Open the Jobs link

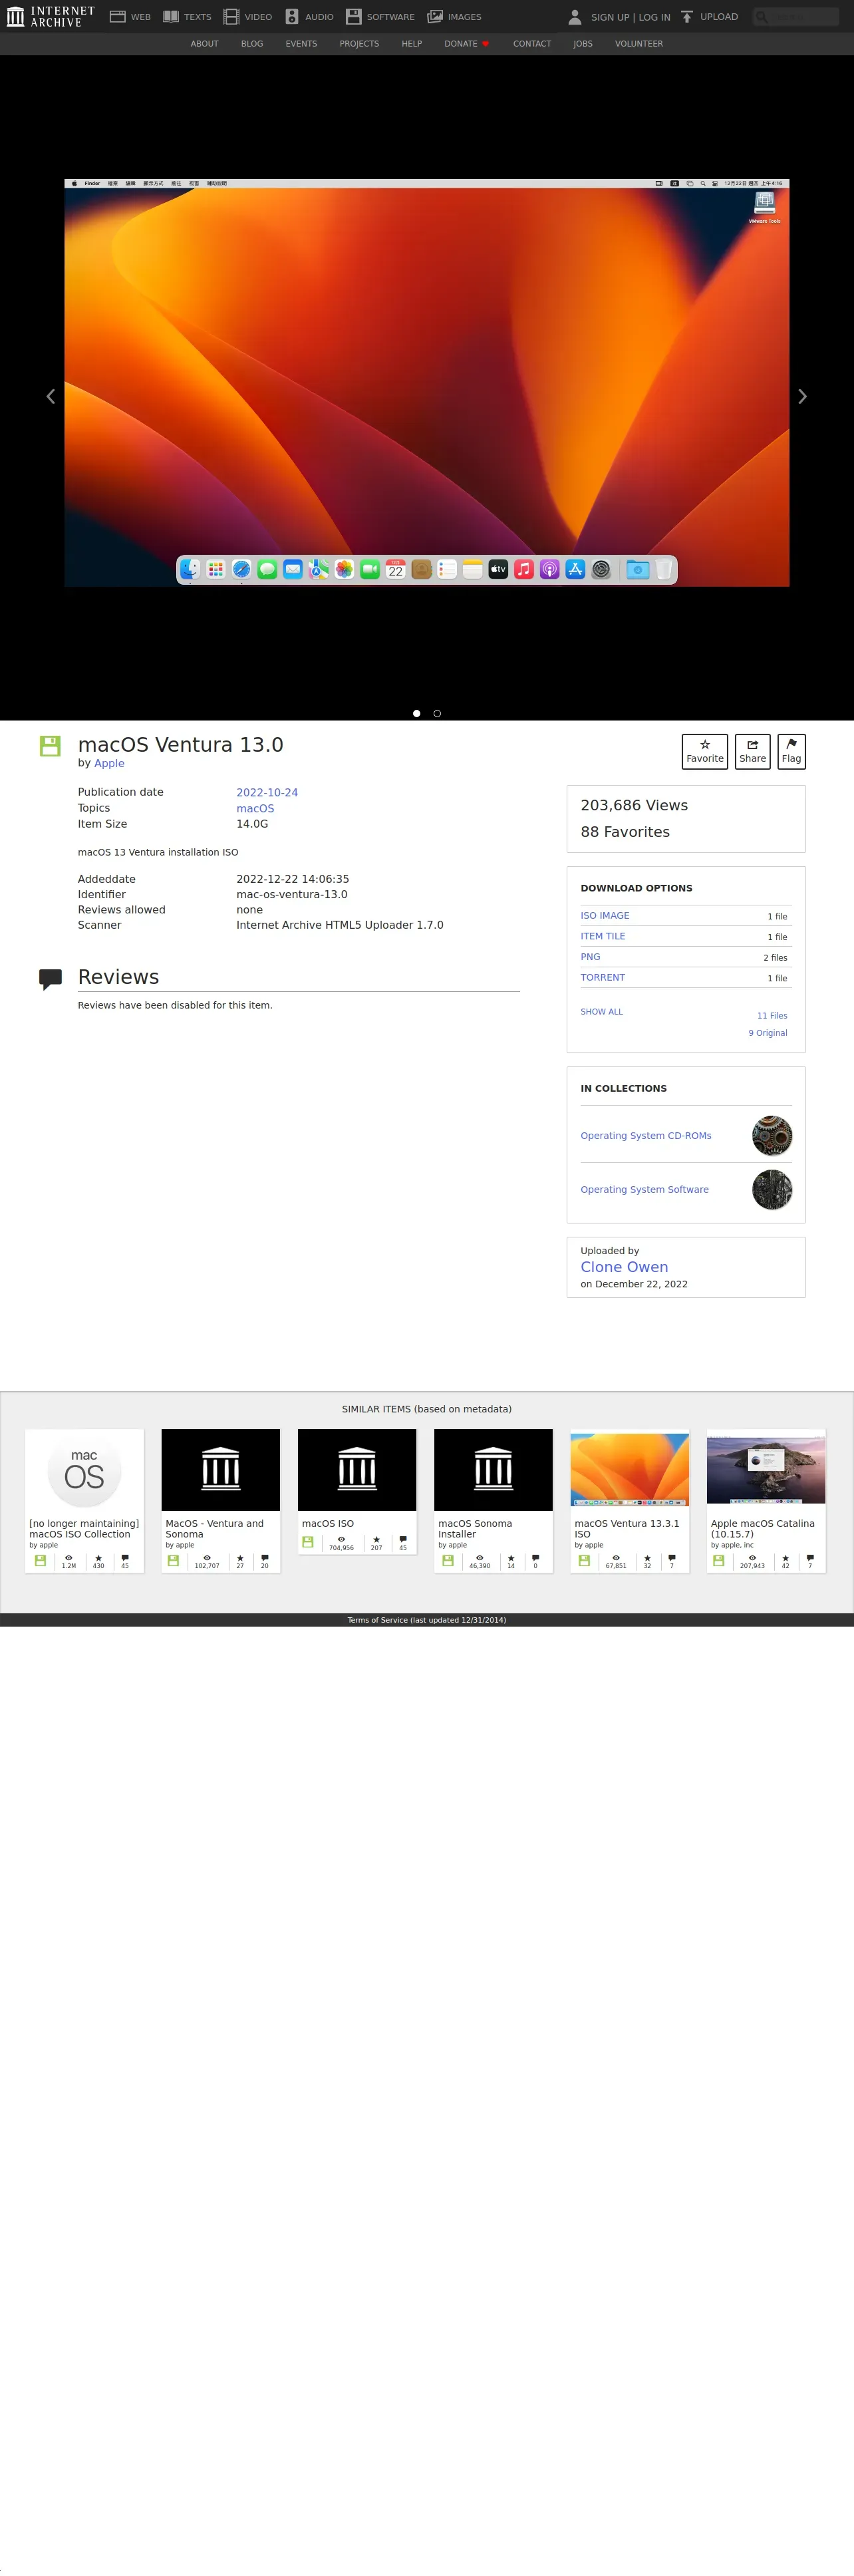(x=583, y=44)
